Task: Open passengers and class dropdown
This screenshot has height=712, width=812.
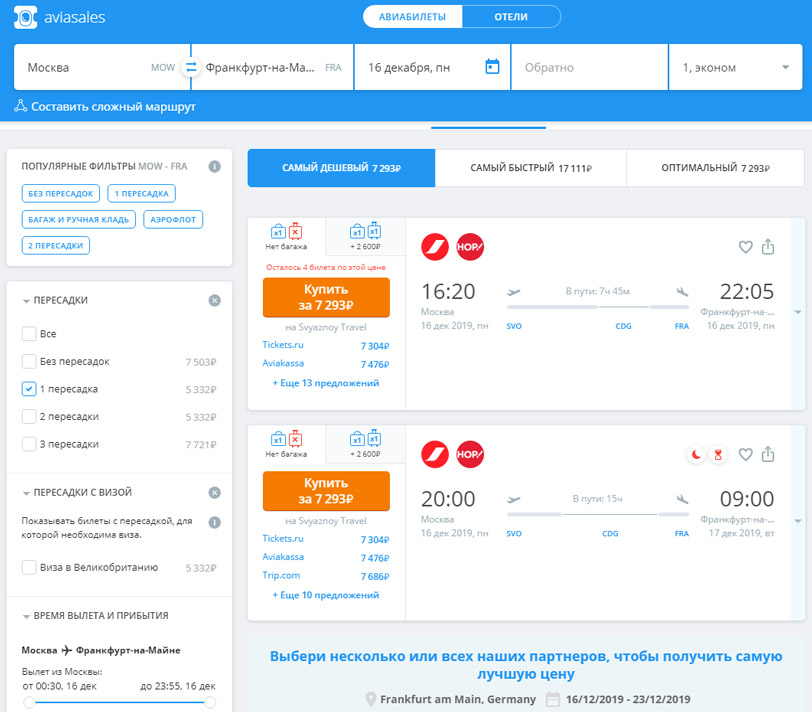Action: 735,68
